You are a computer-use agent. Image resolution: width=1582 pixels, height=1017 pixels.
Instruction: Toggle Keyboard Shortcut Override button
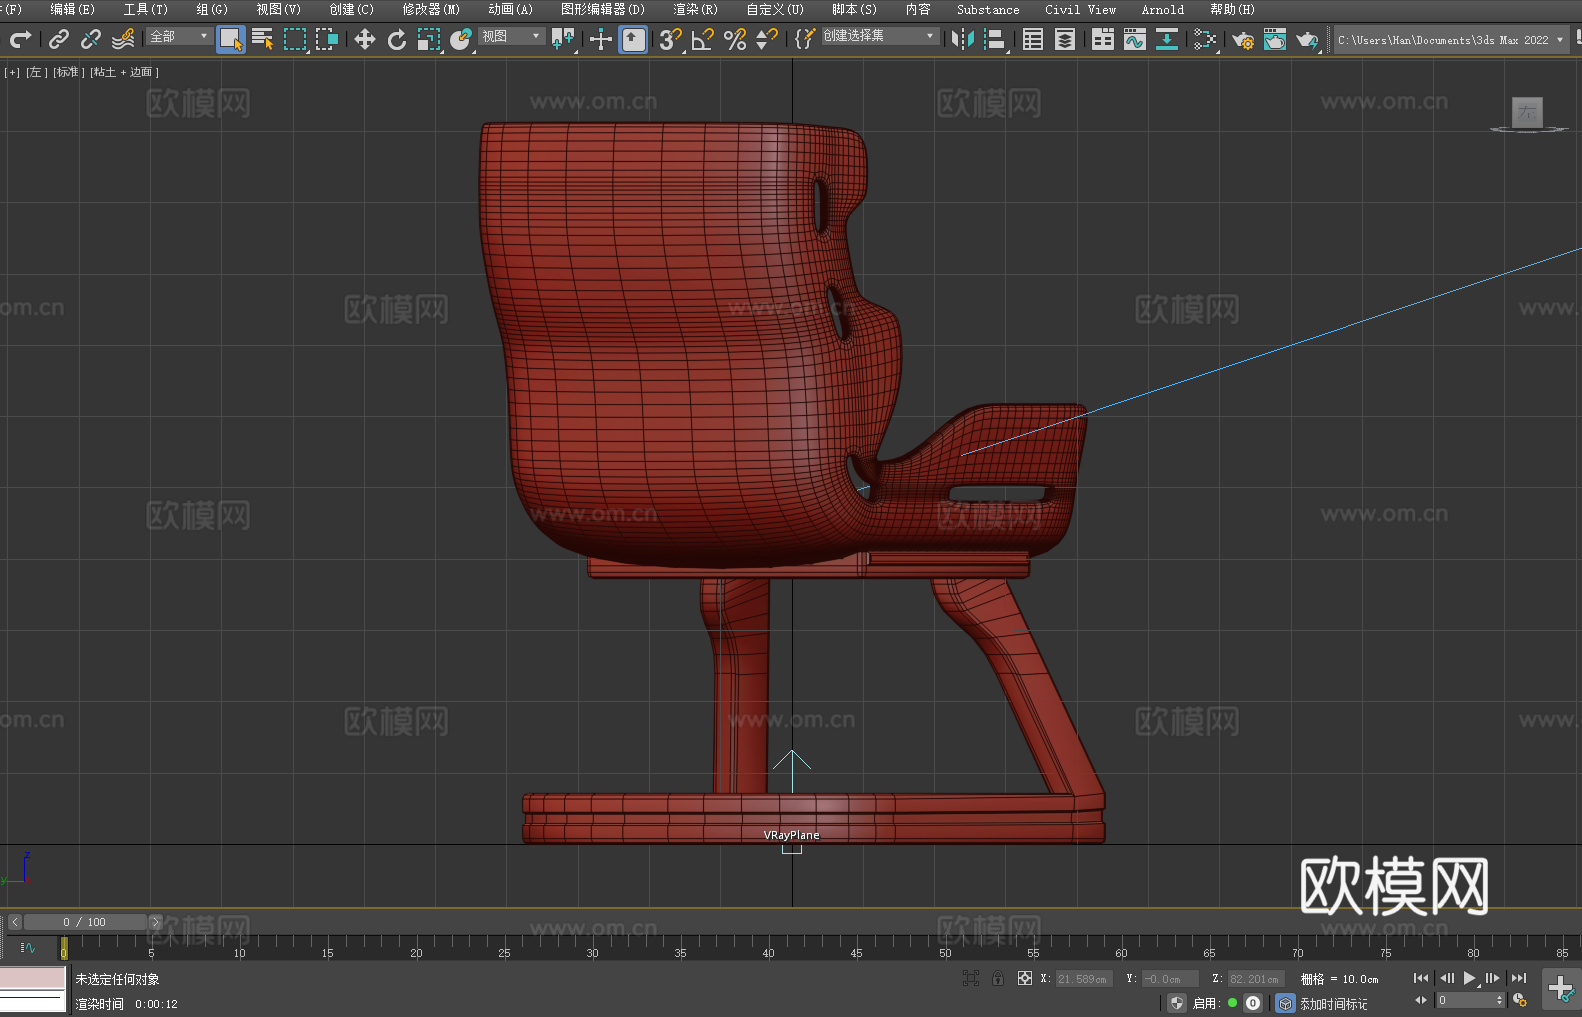pyautogui.click(x=633, y=39)
